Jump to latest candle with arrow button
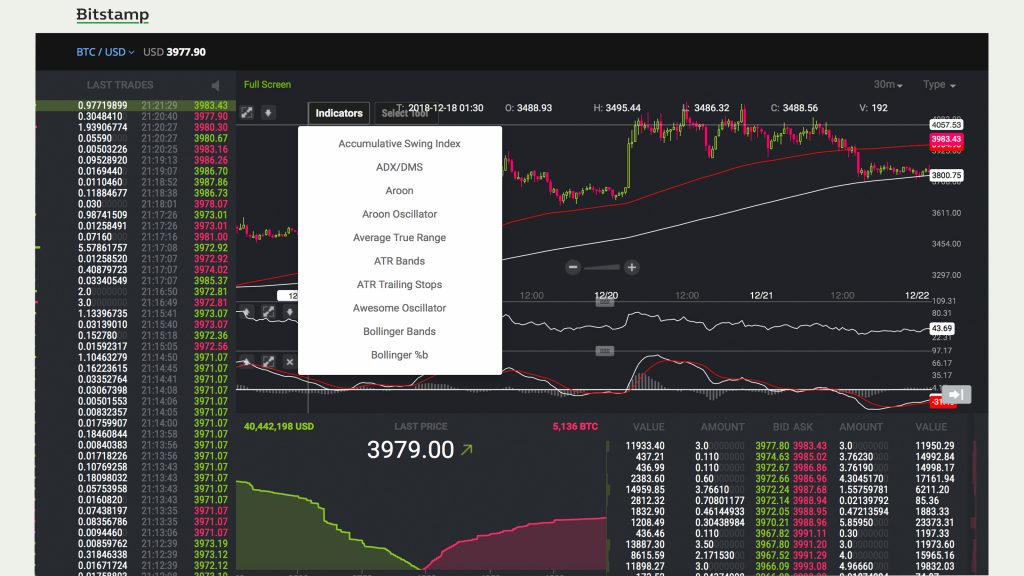This screenshot has height=576, width=1024. [955, 395]
